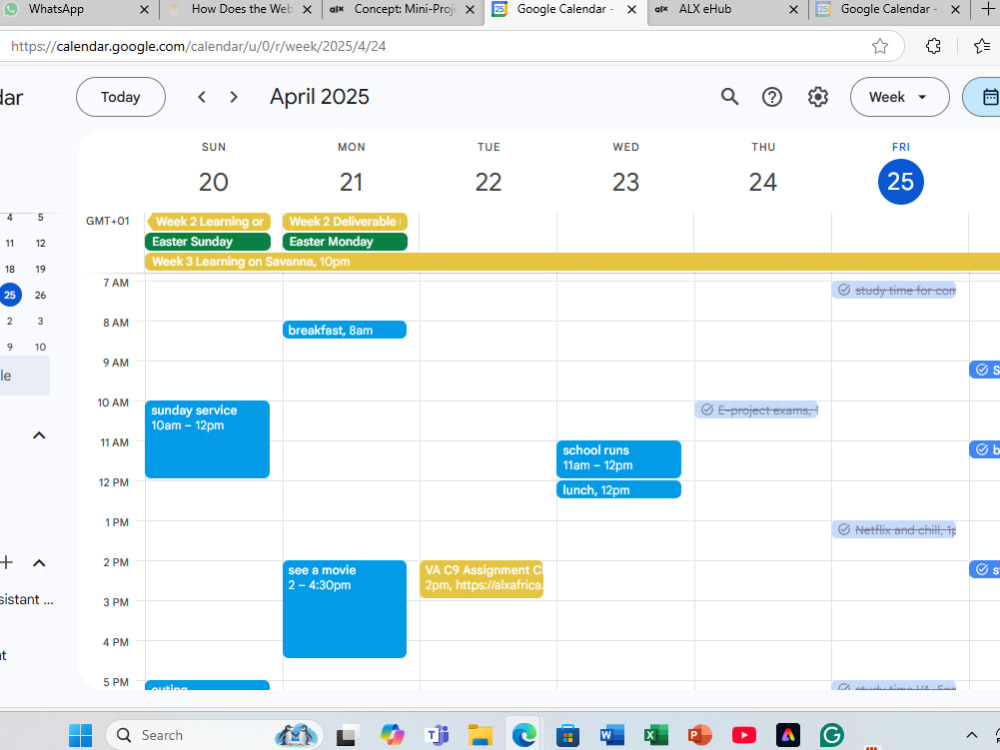Open completed task E-project exams

[756, 410]
